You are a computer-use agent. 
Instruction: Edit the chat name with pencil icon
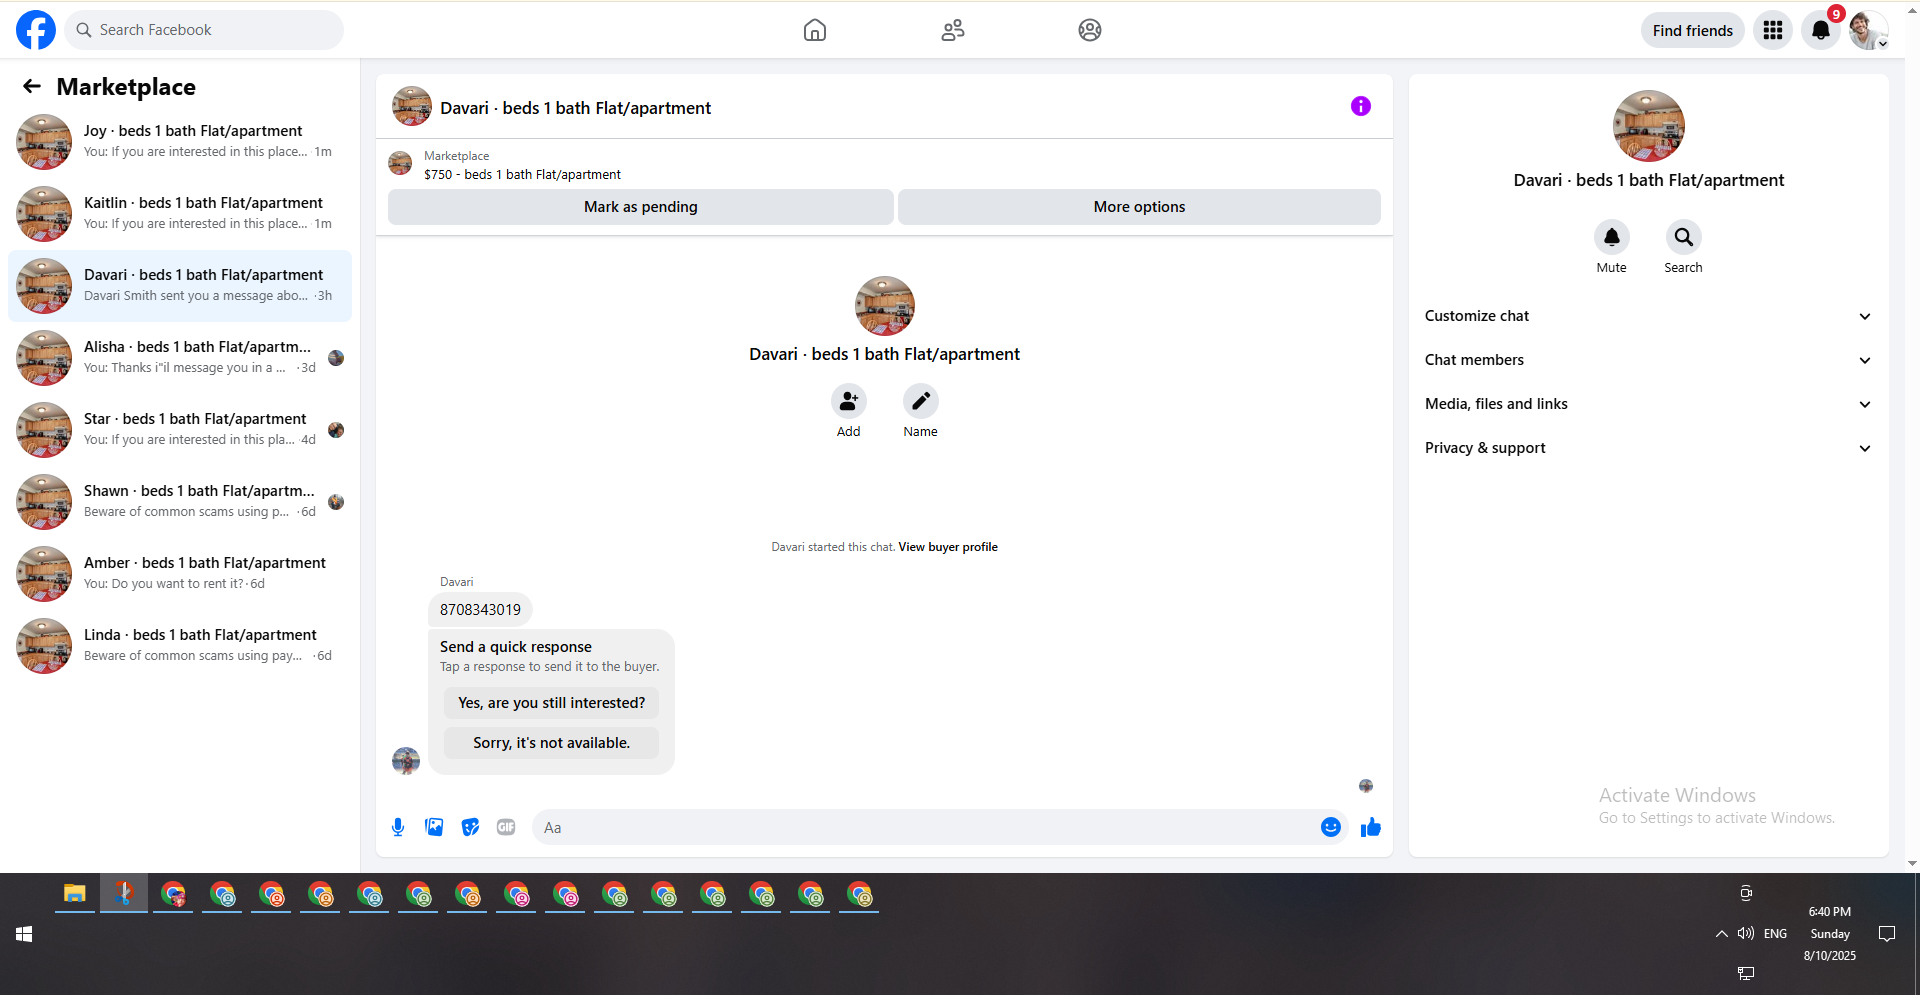pyautogui.click(x=921, y=401)
